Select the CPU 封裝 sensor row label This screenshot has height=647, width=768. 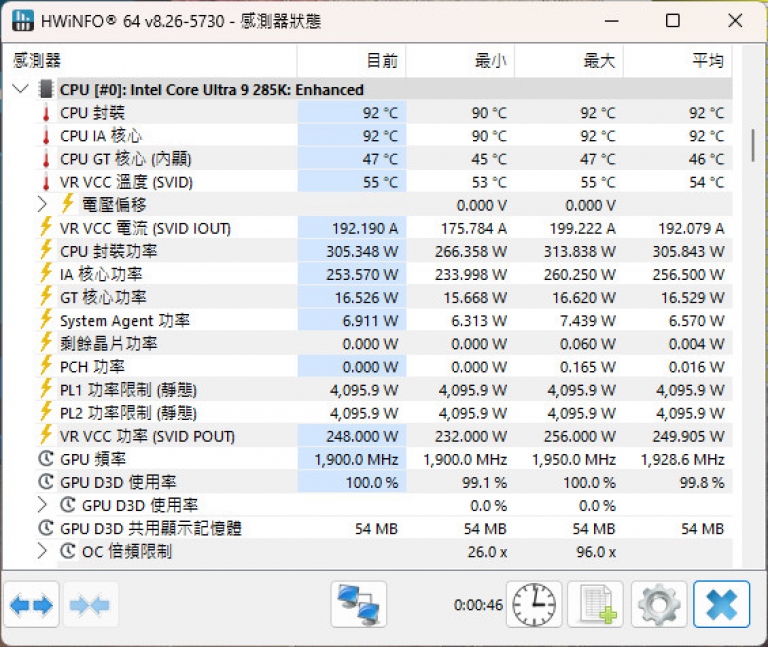[92, 113]
